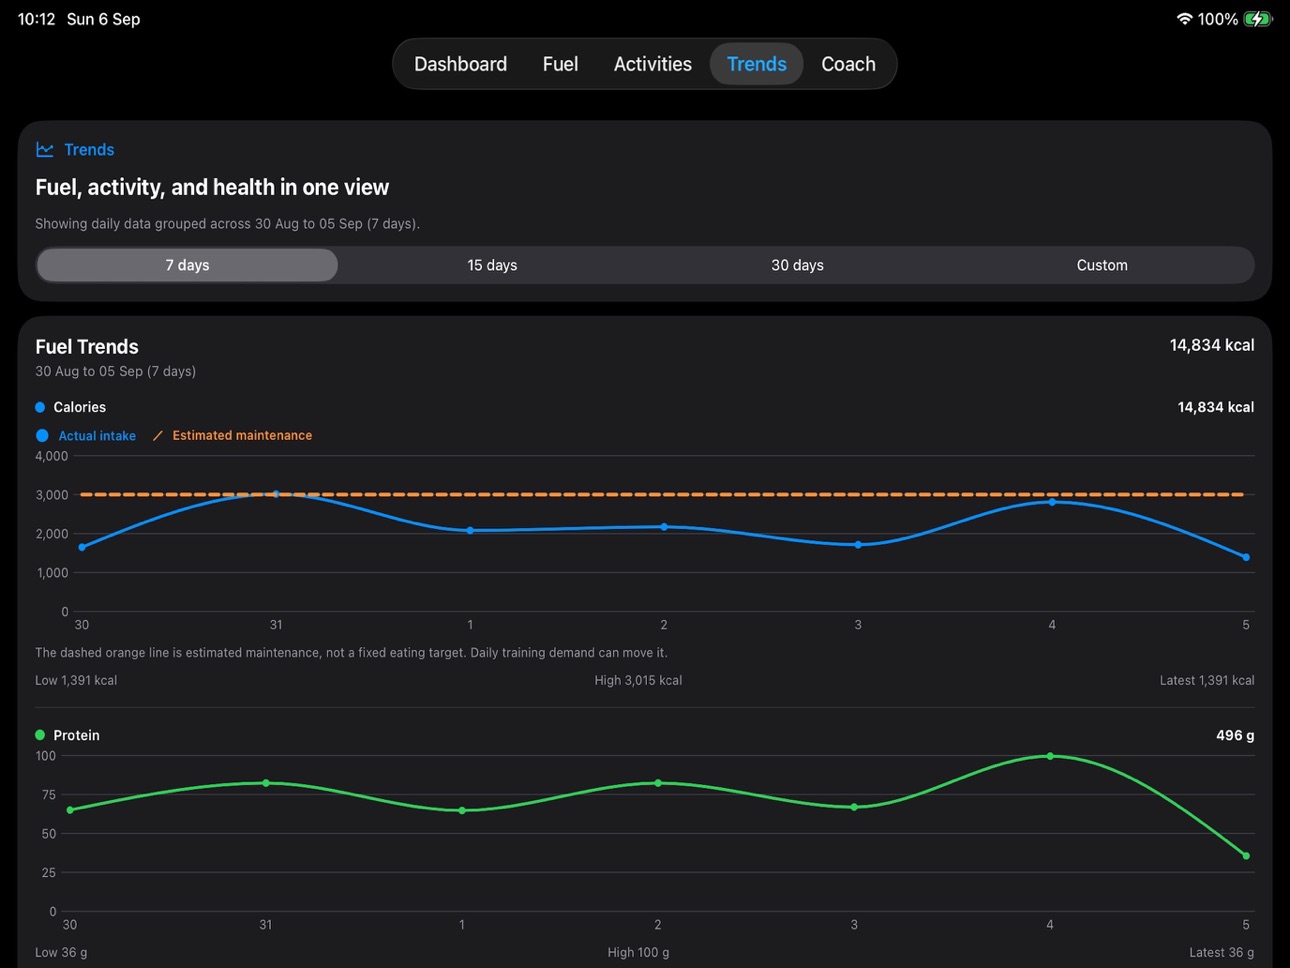Toggle the Estimated maintenance legend label
Image resolution: width=1290 pixels, height=968 pixels.
click(242, 436)
